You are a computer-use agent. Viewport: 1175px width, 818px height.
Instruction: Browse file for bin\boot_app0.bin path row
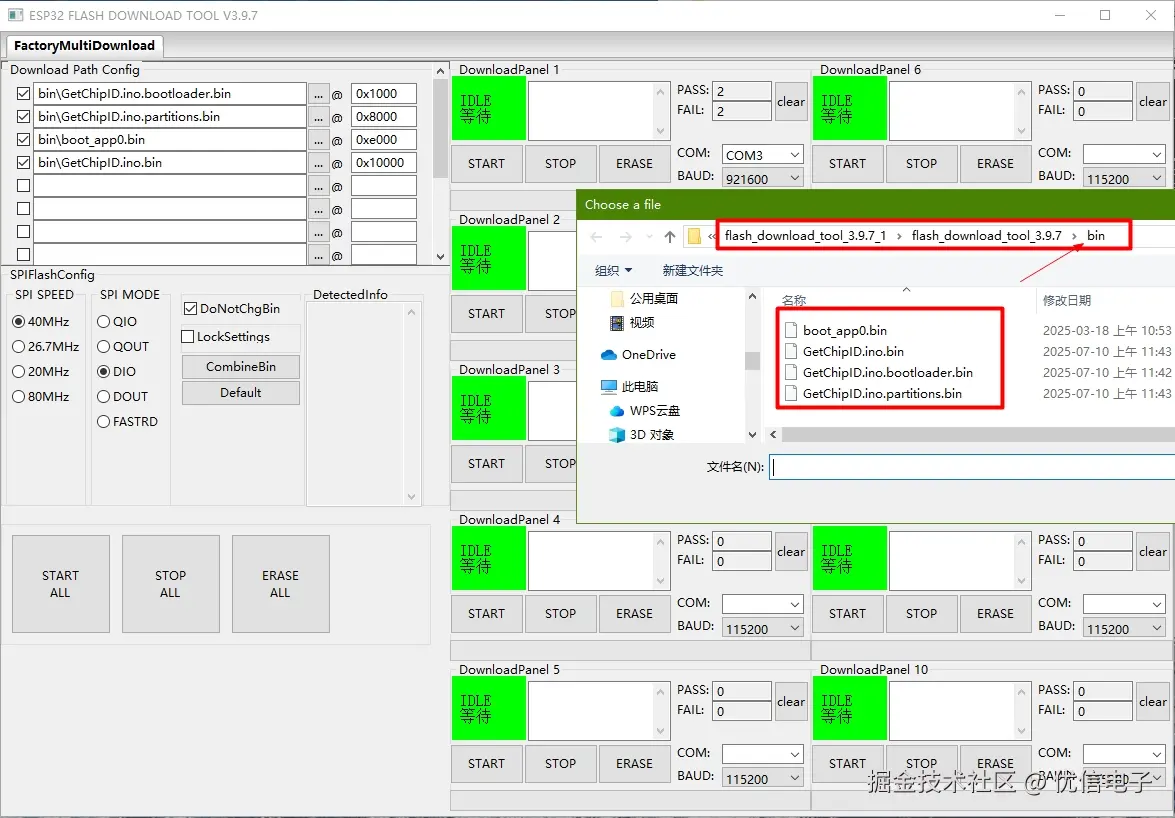pos(318,140)
